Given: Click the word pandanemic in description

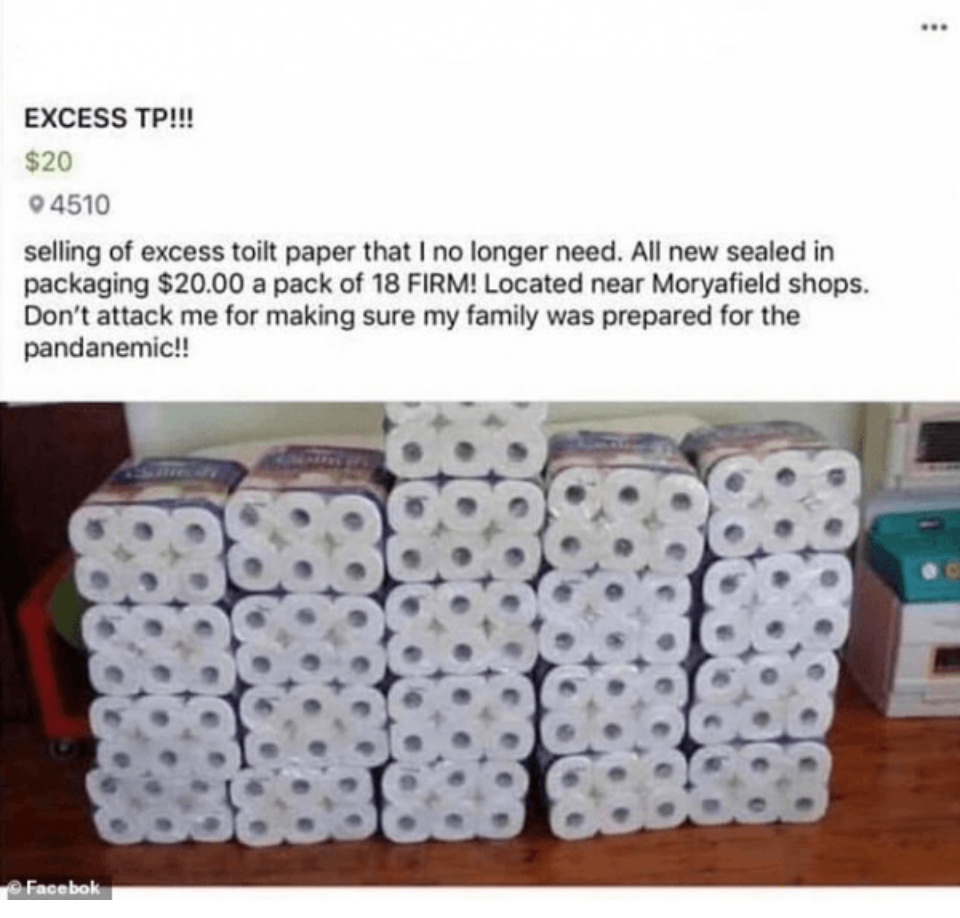Looking at the screenshot, I should [x=99, y=349].
